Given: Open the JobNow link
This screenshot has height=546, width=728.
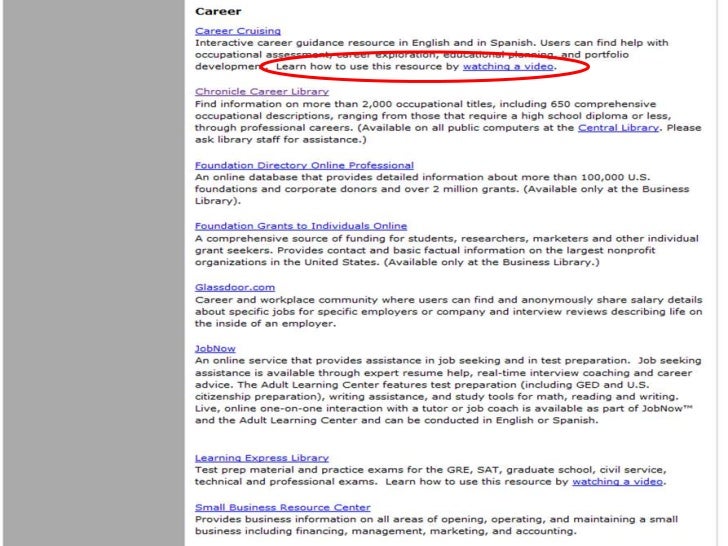Looking at the screenshot, I should pyautogui.click(x=215, y=348).
